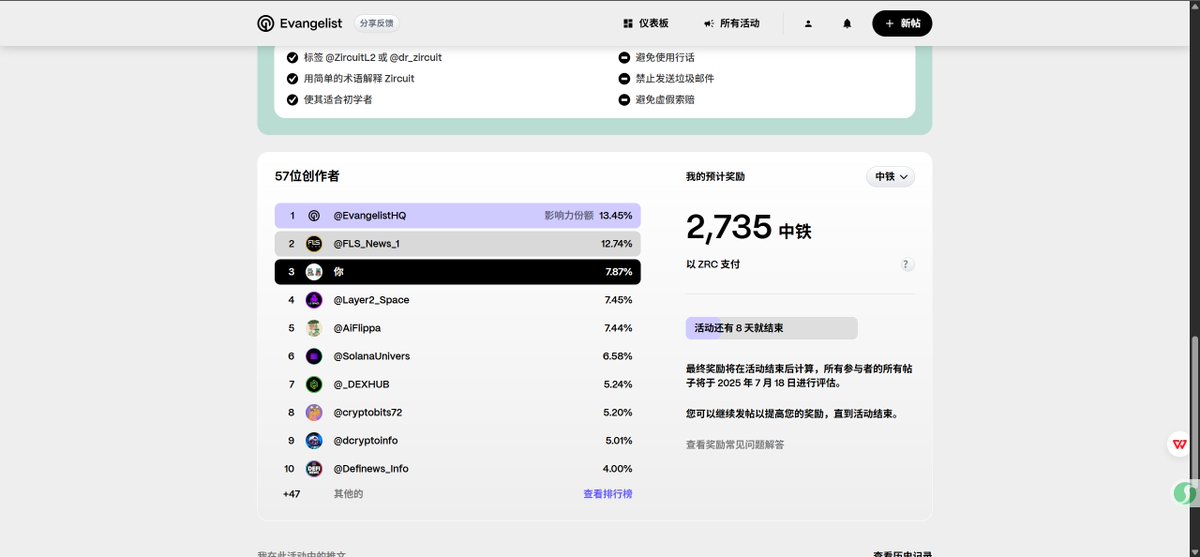Select @Layer2_Space creator name
Image resolution: width=1200 pixels, height=557 pixels.
coord(371,300)
